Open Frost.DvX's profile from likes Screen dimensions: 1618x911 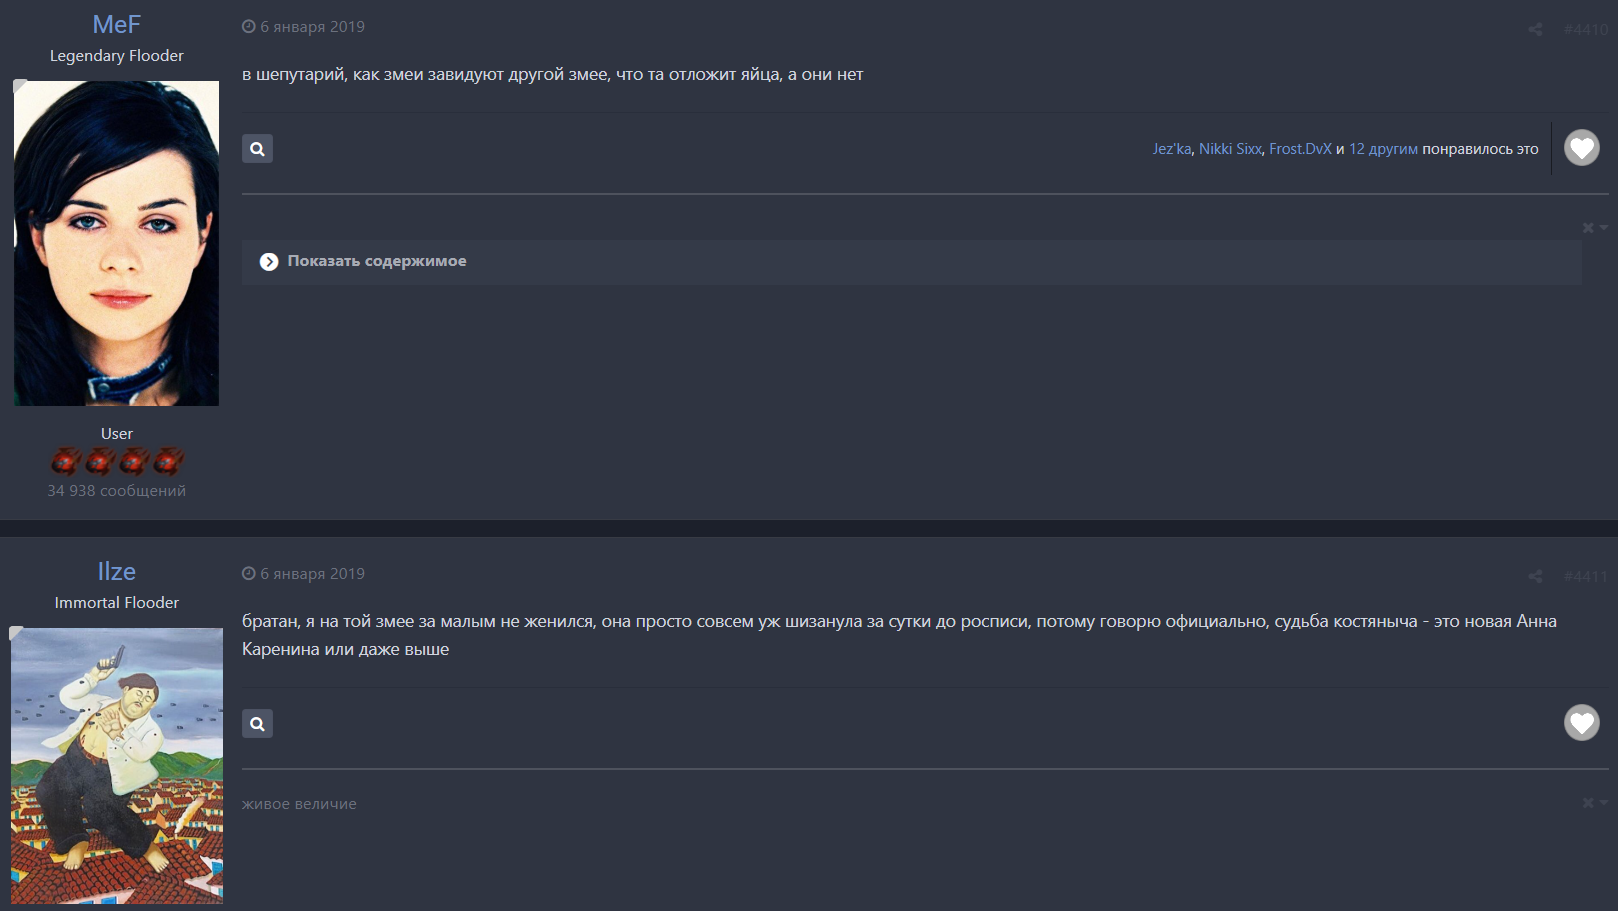click(x=1300, y=149)
